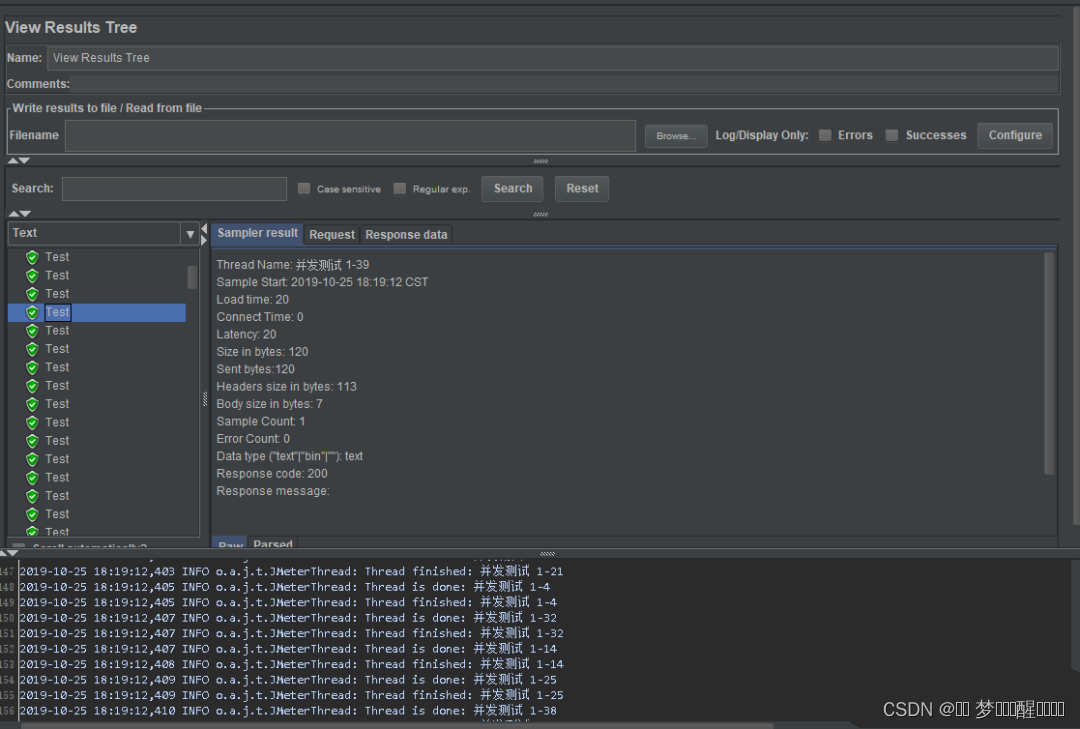This screenshot has width=1080, height=729.
Task: Click the Search button
Action: pyautogui.click(x=512, y=189)
